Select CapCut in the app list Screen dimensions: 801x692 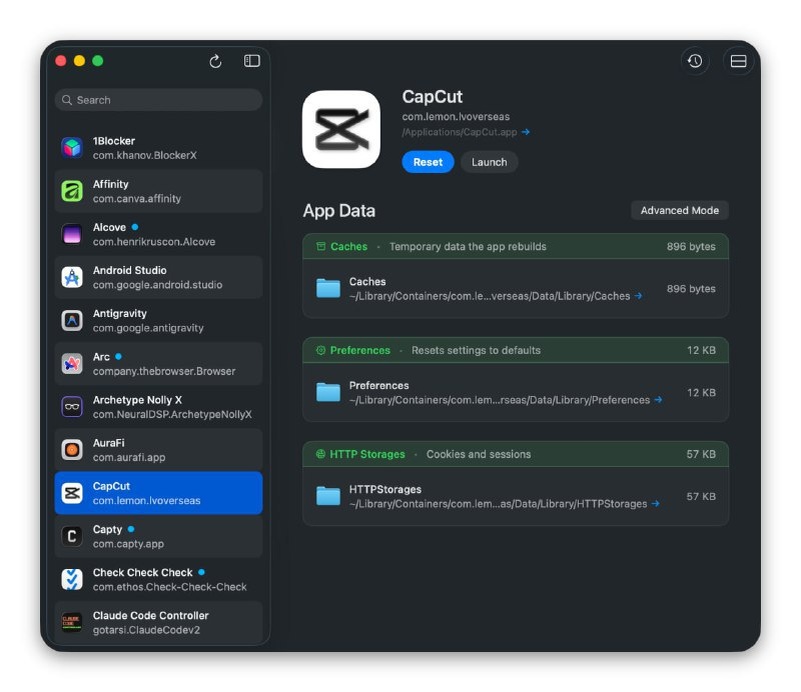(x=158, y=493)
